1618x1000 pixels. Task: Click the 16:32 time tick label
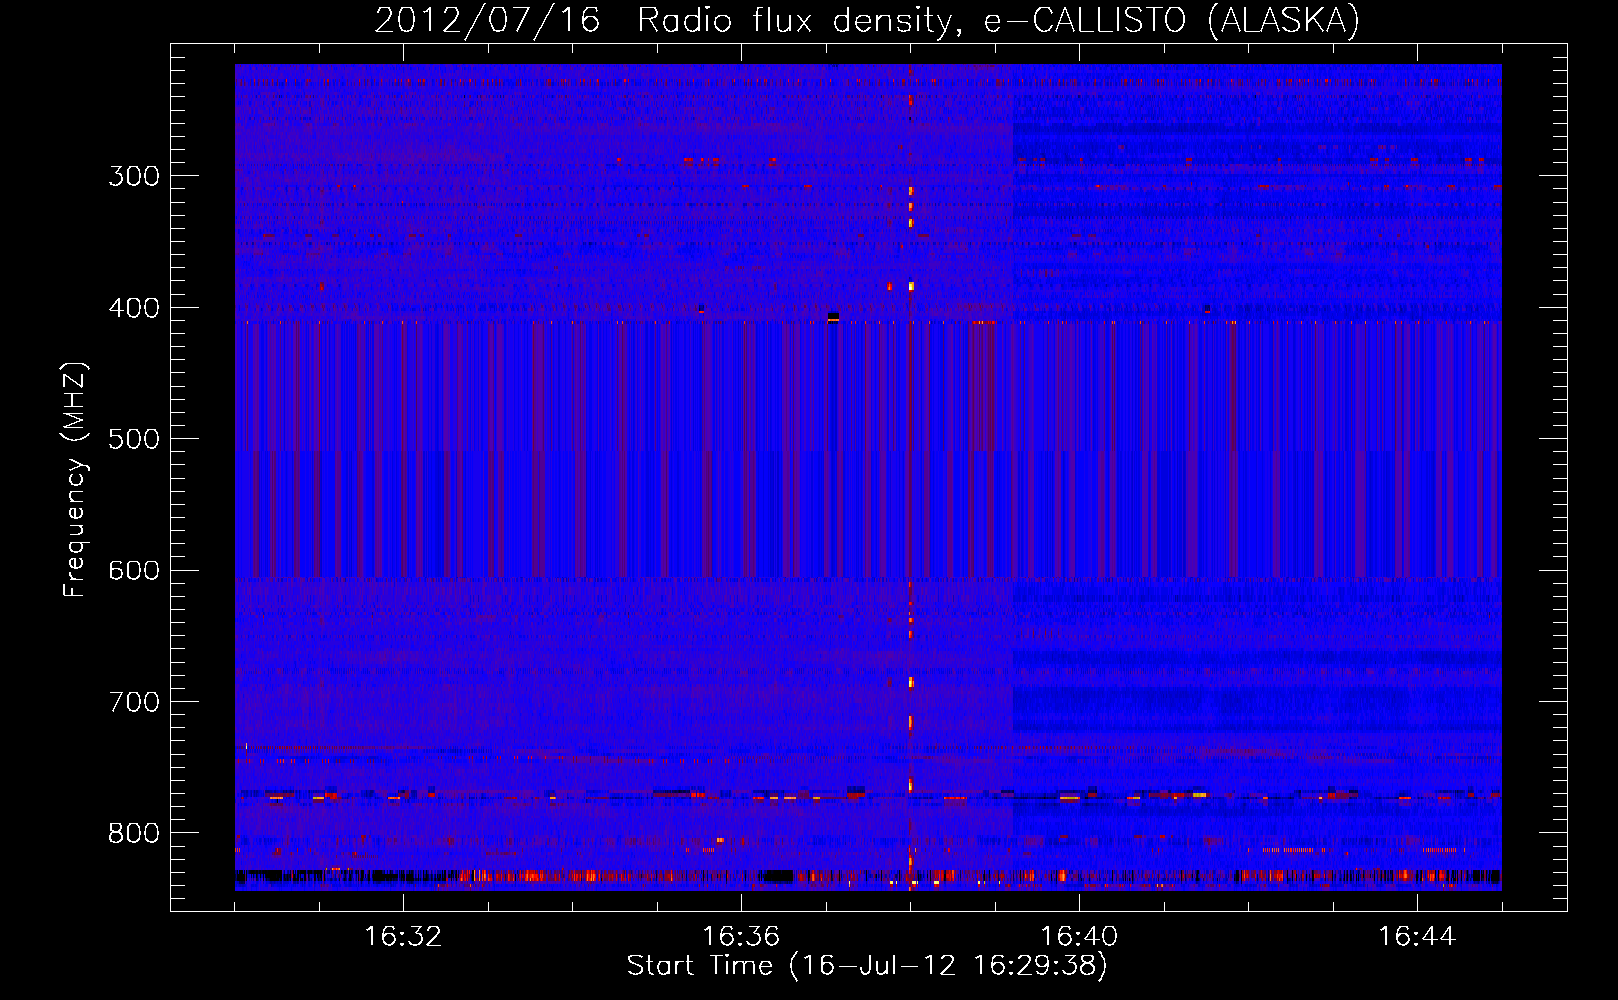(x=403, y=937)
